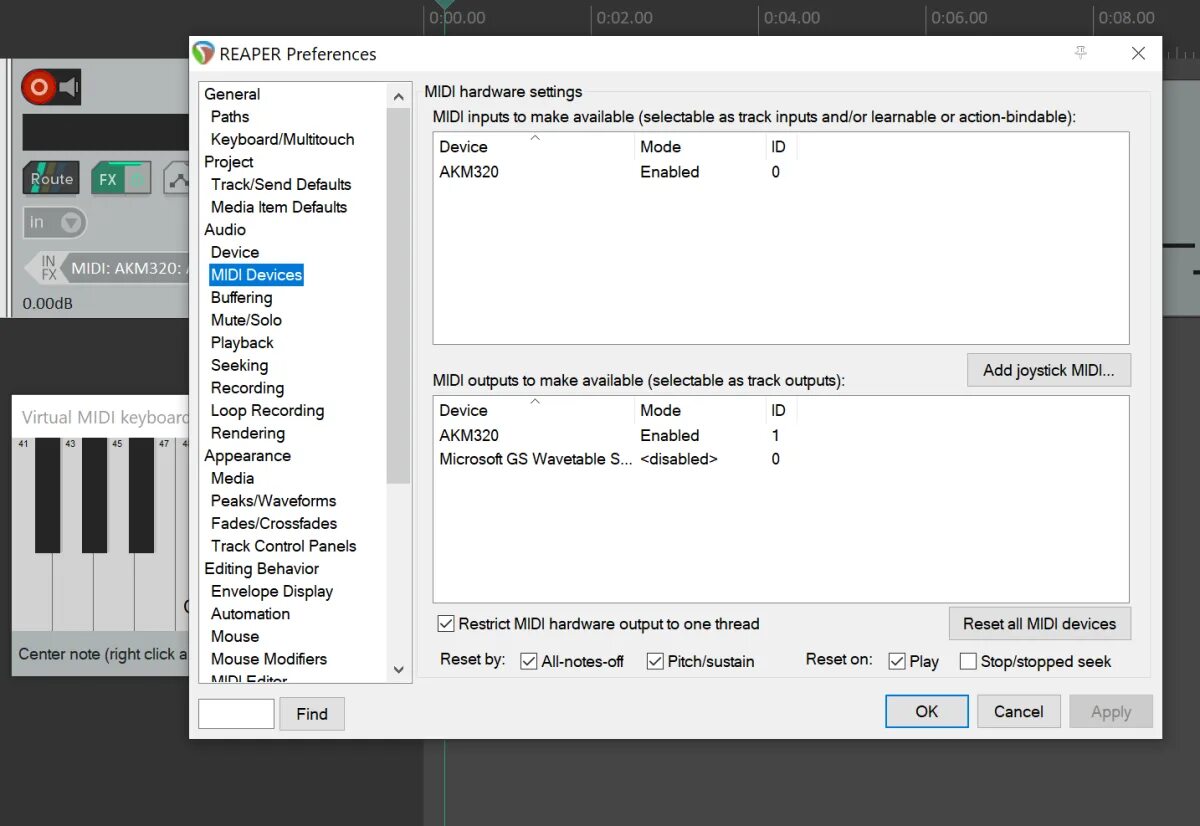Select Track/Send Defaults page
This screenshot has height=826, width=1200.
tap(281, 184)
